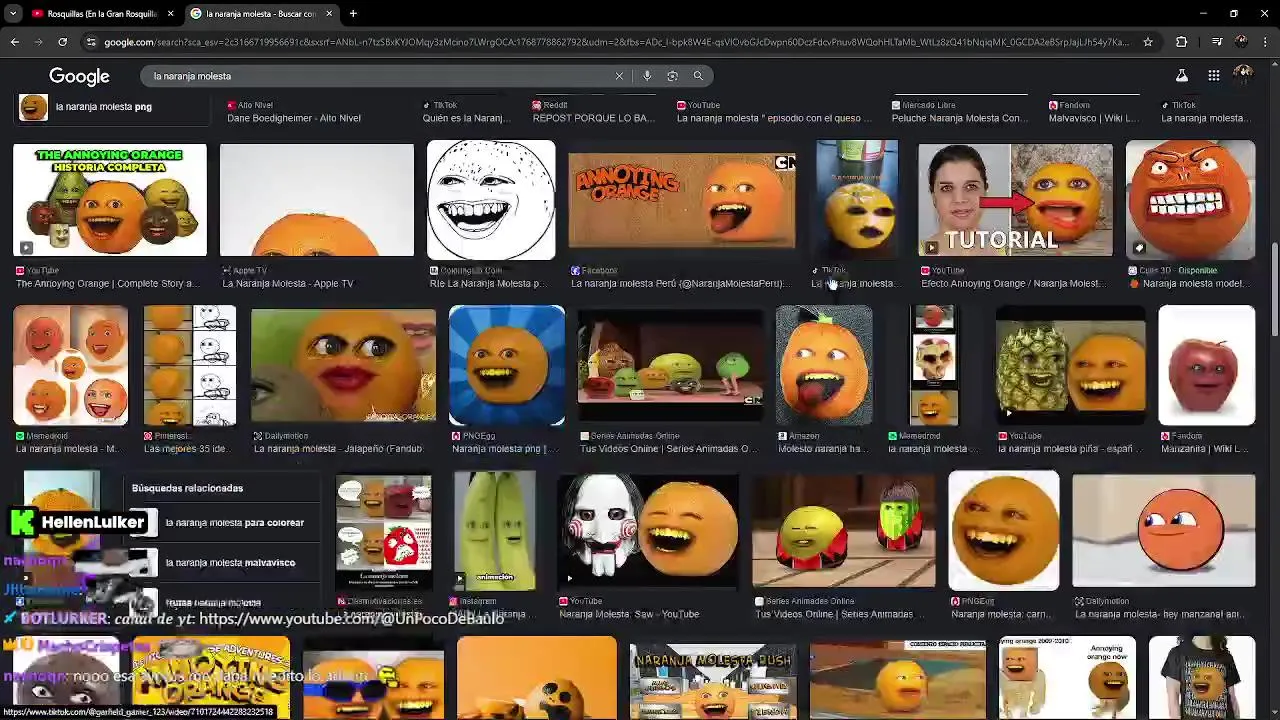The image size is (1280, 720).
Task: Open the 'Dane Boedigheimer - Alto Nivel' result
Action: point(294,118)
